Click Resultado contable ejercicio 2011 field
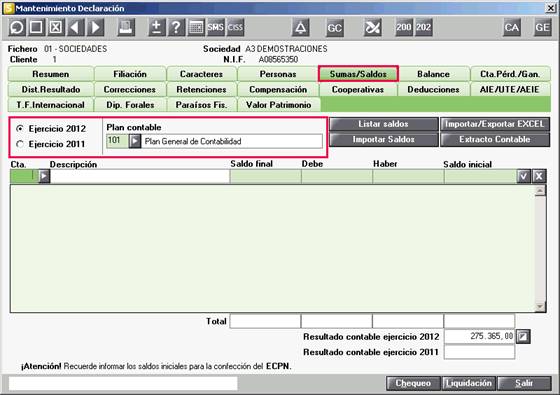The width and height of the screenshot is (560, 395). coord(479,352)
